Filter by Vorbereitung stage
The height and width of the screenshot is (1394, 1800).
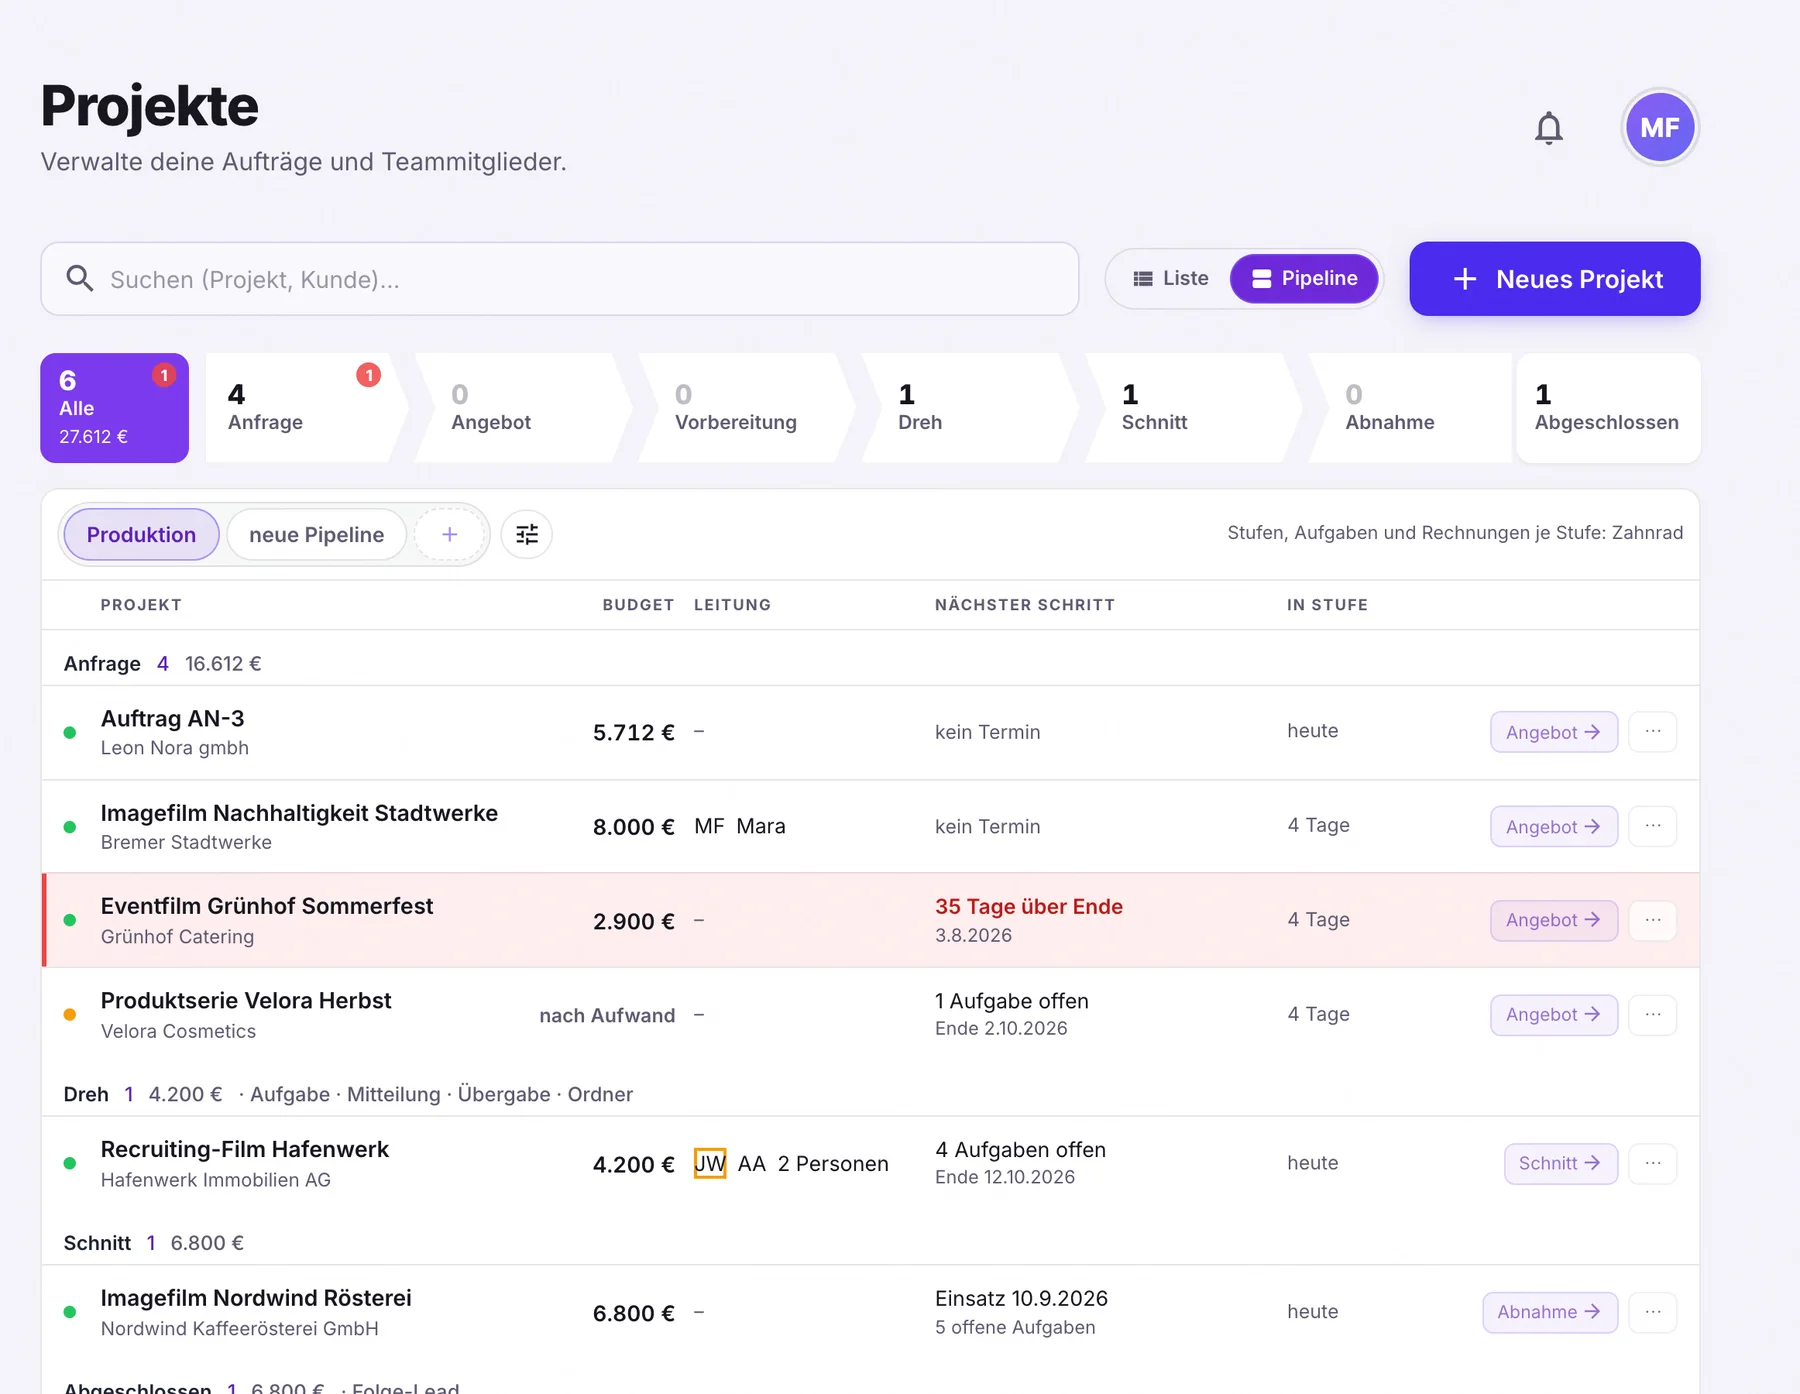pos(746,408)
